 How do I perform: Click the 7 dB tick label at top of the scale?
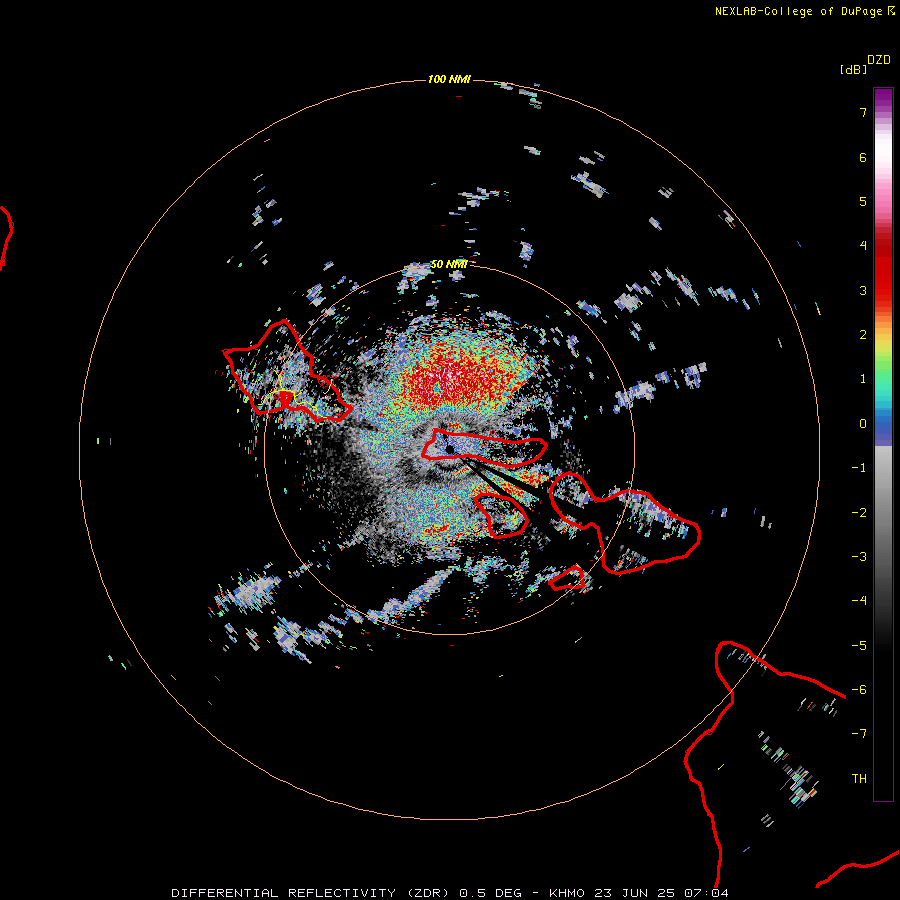tap(863, 112)
